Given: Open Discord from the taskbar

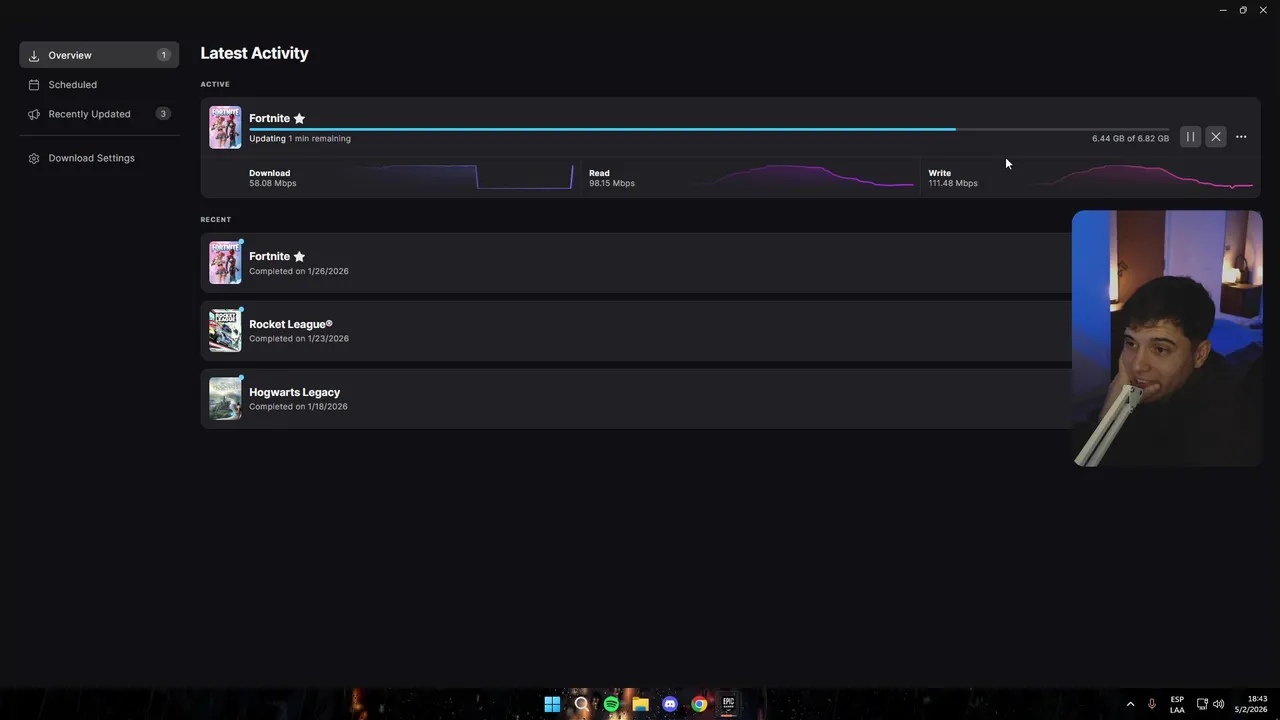Looking at the screenshot, I should coord(670,704).
